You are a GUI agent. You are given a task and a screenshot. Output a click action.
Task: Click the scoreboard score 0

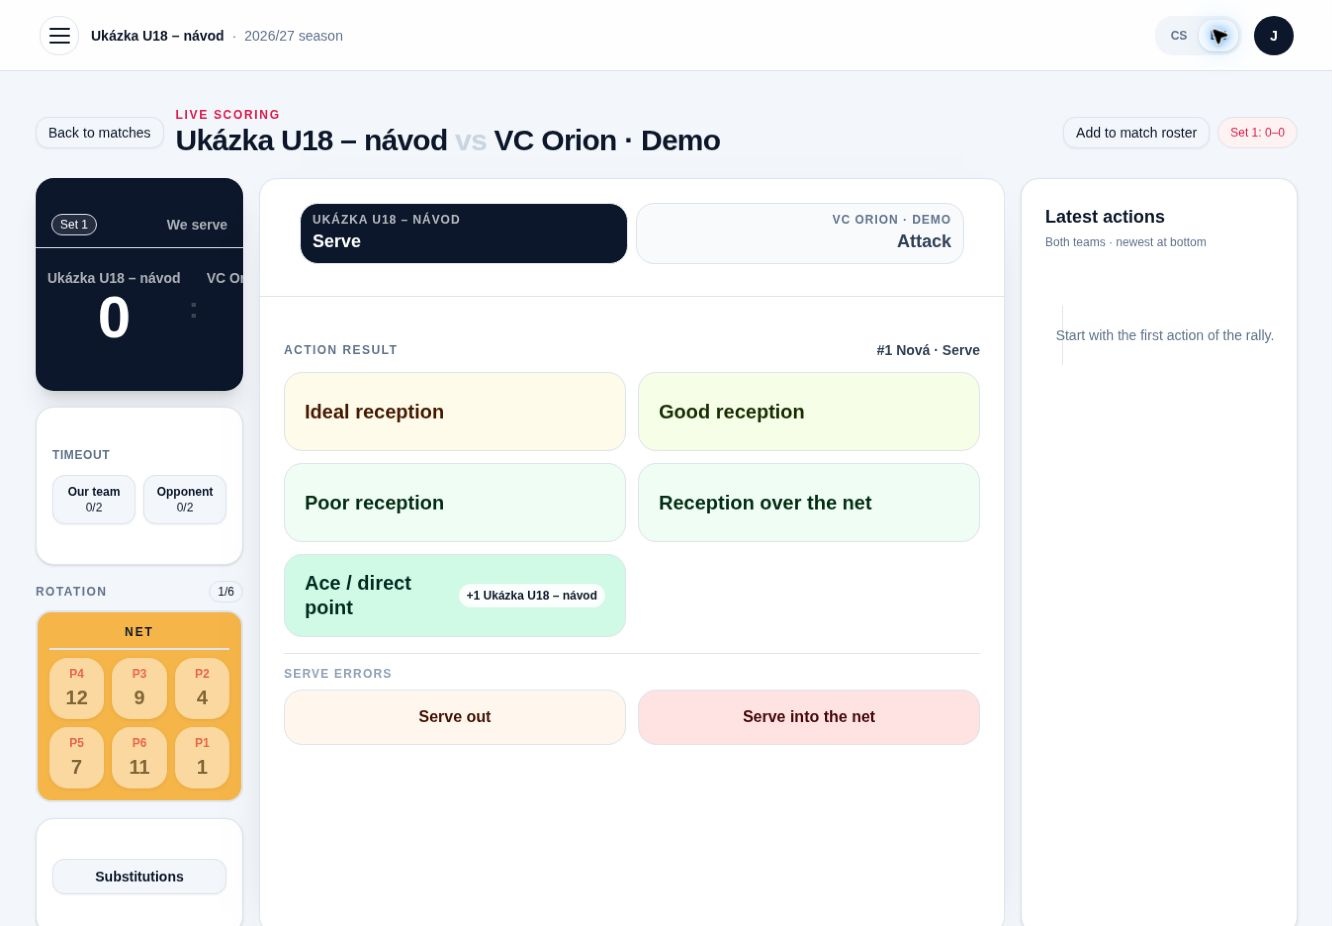pos(114,318)
